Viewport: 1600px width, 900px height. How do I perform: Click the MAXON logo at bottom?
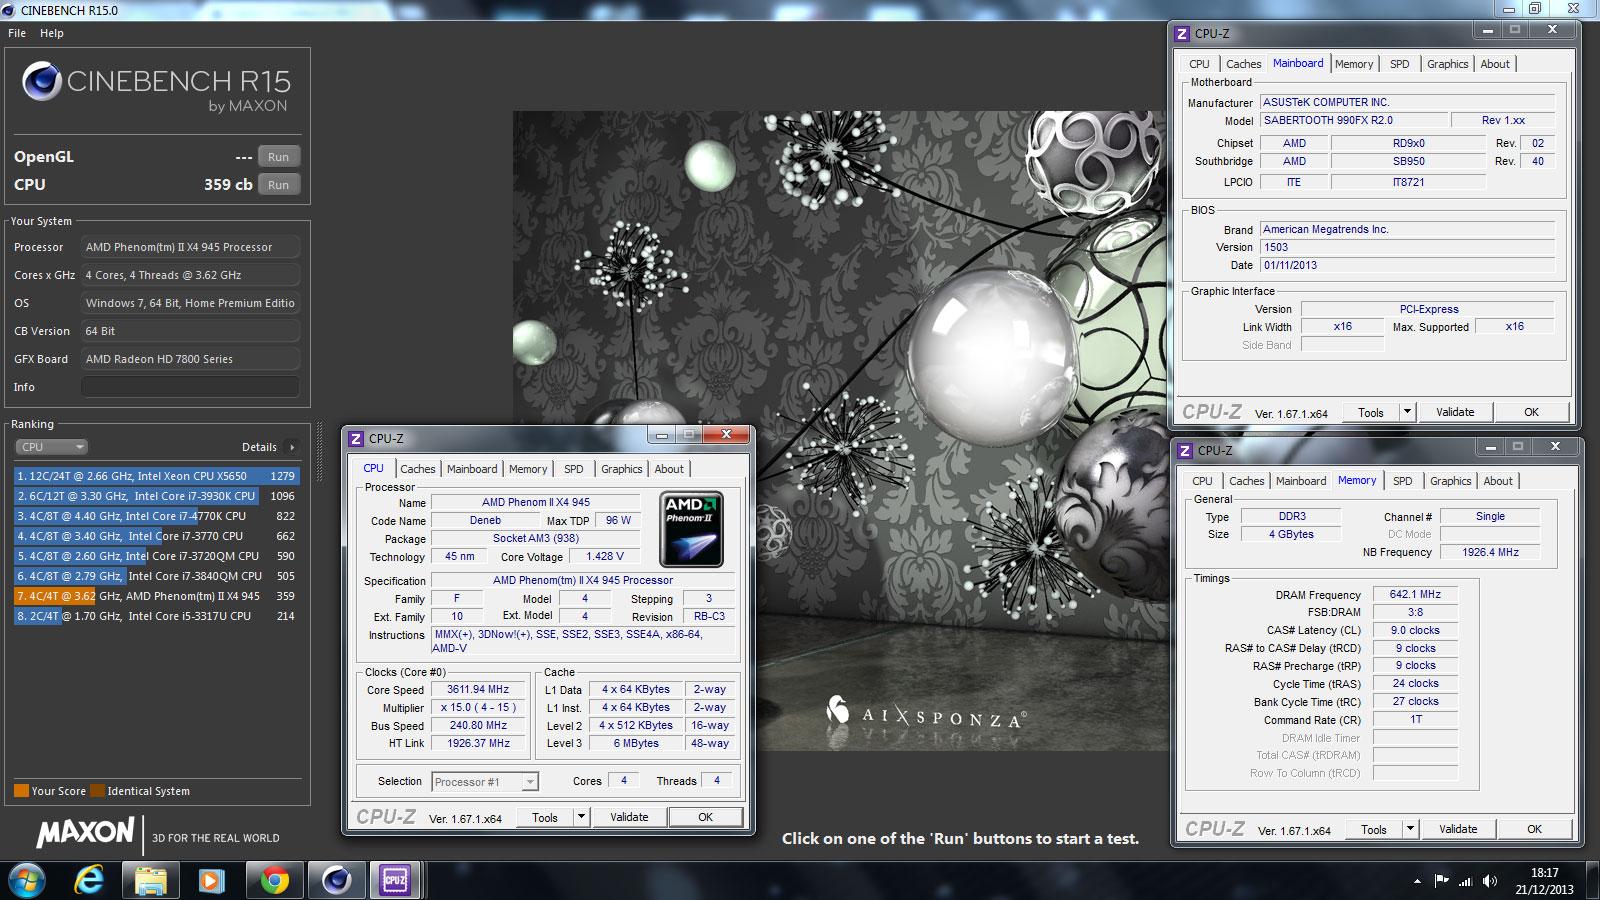[x=85, y=832]
